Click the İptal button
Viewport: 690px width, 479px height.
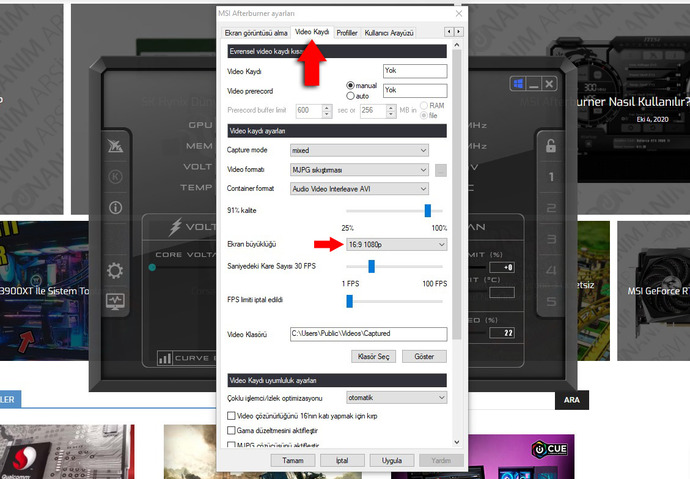tap(342, 461)
